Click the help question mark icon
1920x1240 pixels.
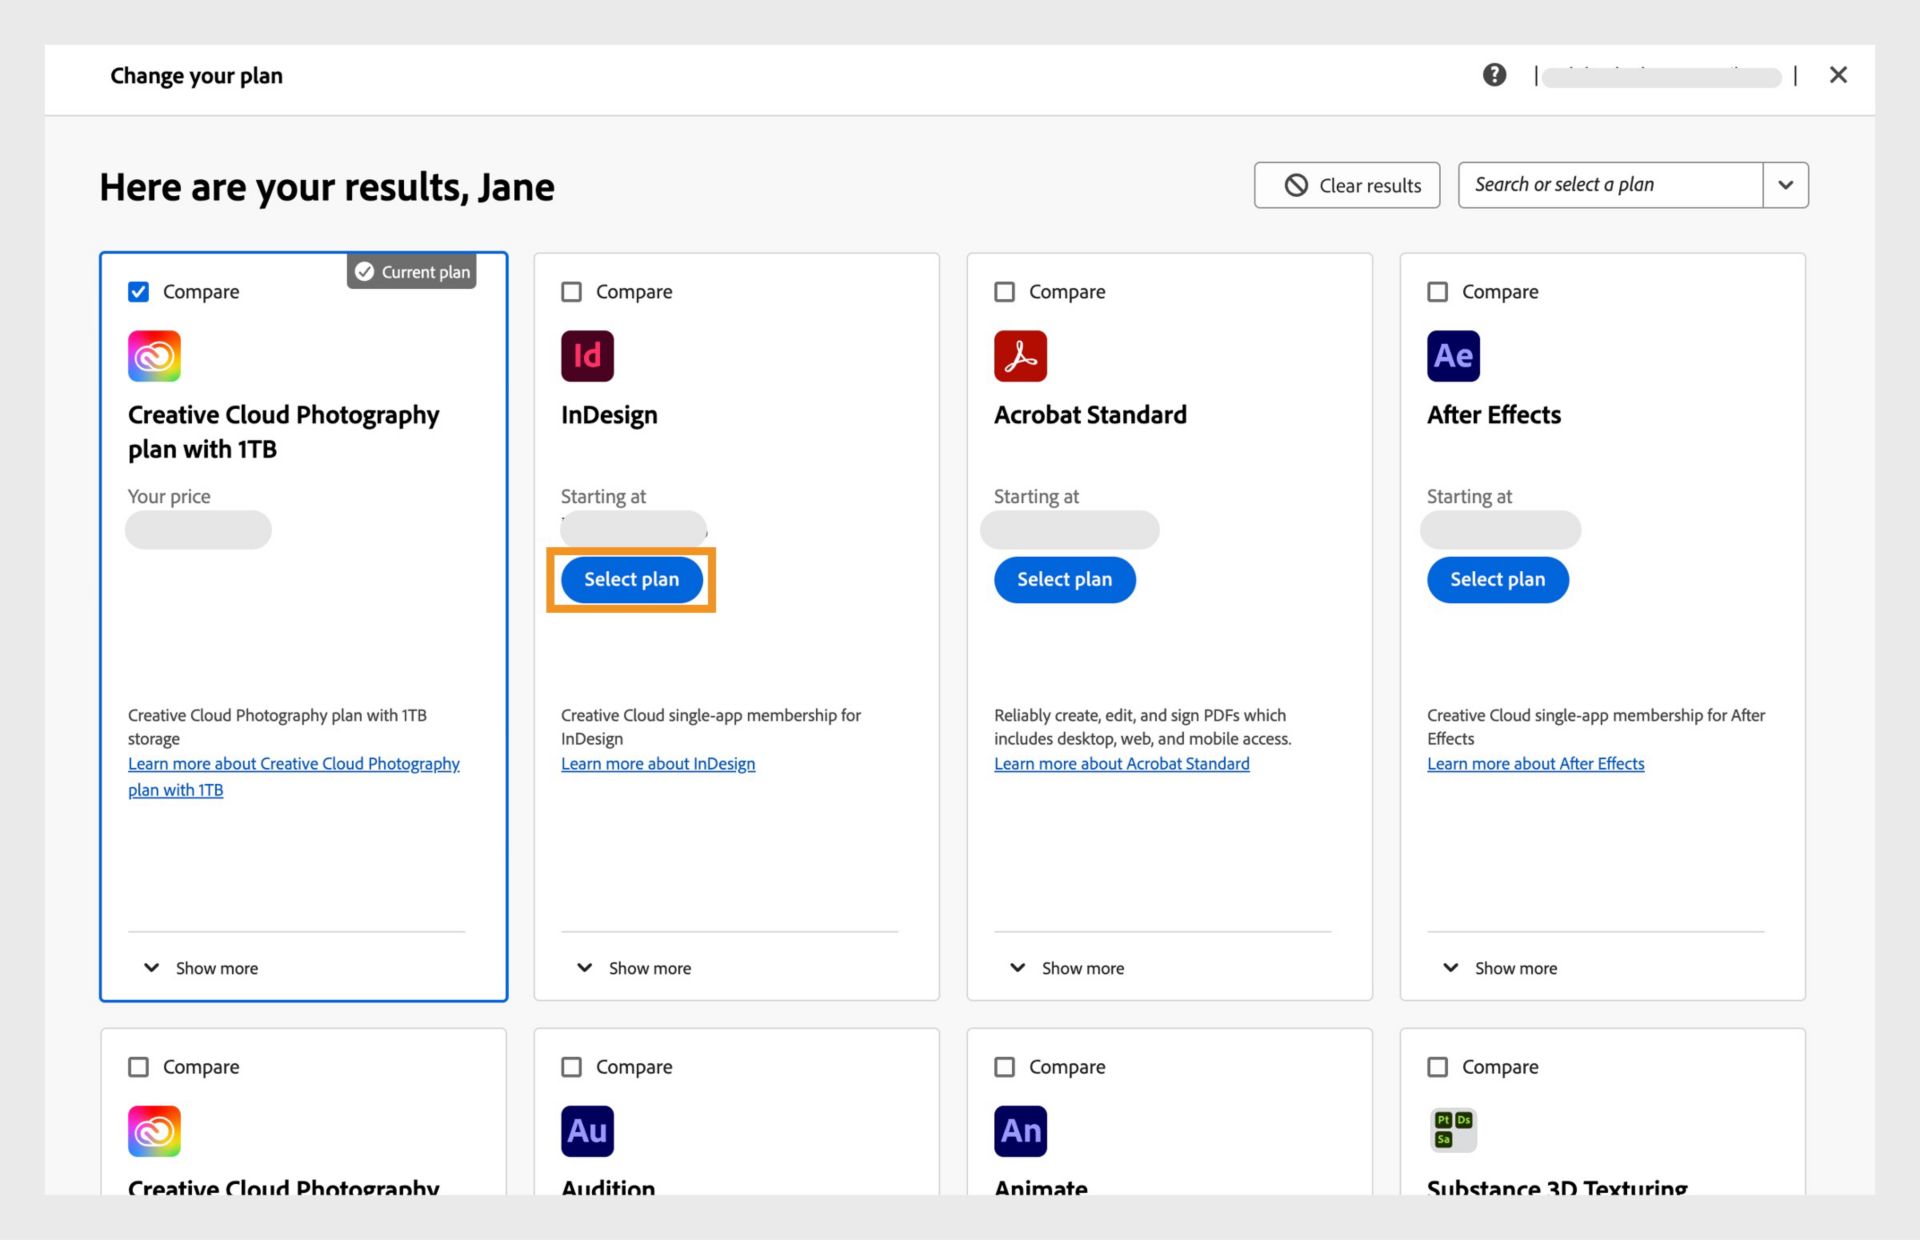click(1494, 75)
